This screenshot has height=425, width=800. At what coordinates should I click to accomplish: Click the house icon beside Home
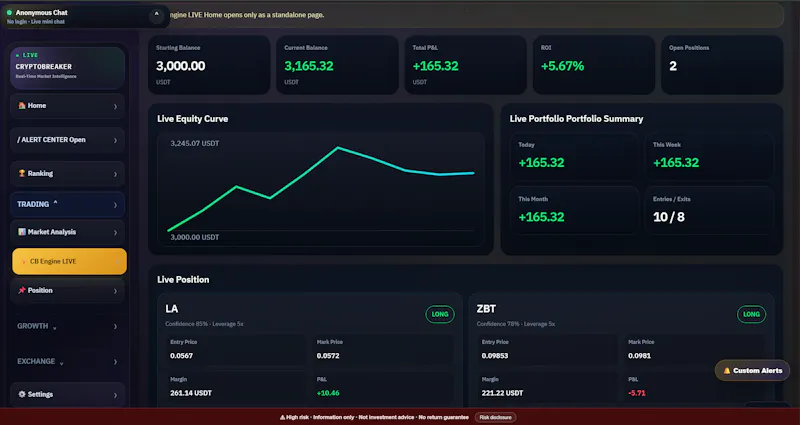coord(22,106)
